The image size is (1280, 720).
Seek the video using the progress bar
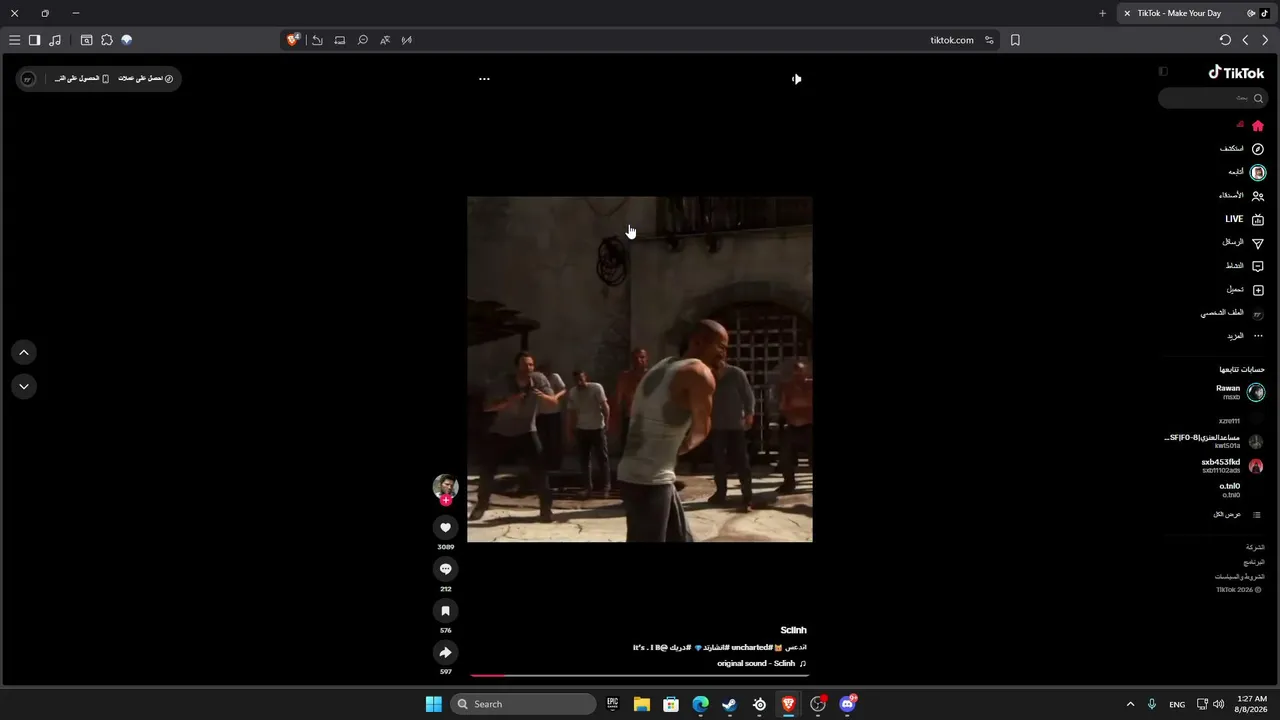point(640,676)
